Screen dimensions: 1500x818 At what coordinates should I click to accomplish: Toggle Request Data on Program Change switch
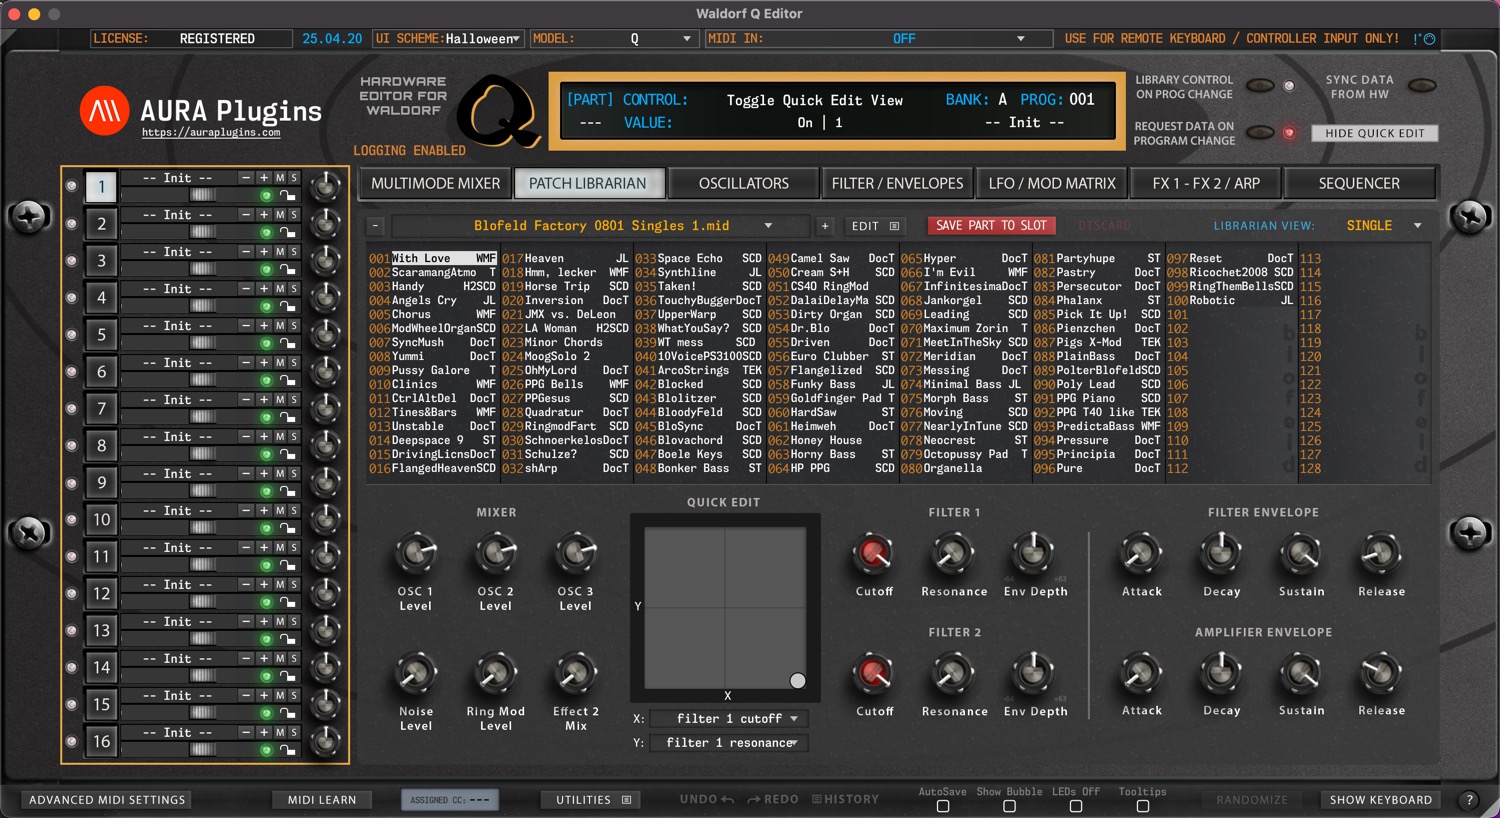click(x=1260, y=132)
